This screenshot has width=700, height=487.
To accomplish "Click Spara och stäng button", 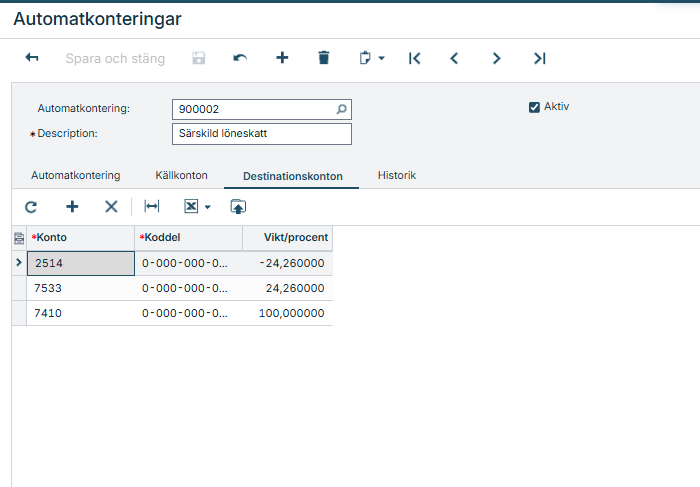I will click(x=115, y=59).
